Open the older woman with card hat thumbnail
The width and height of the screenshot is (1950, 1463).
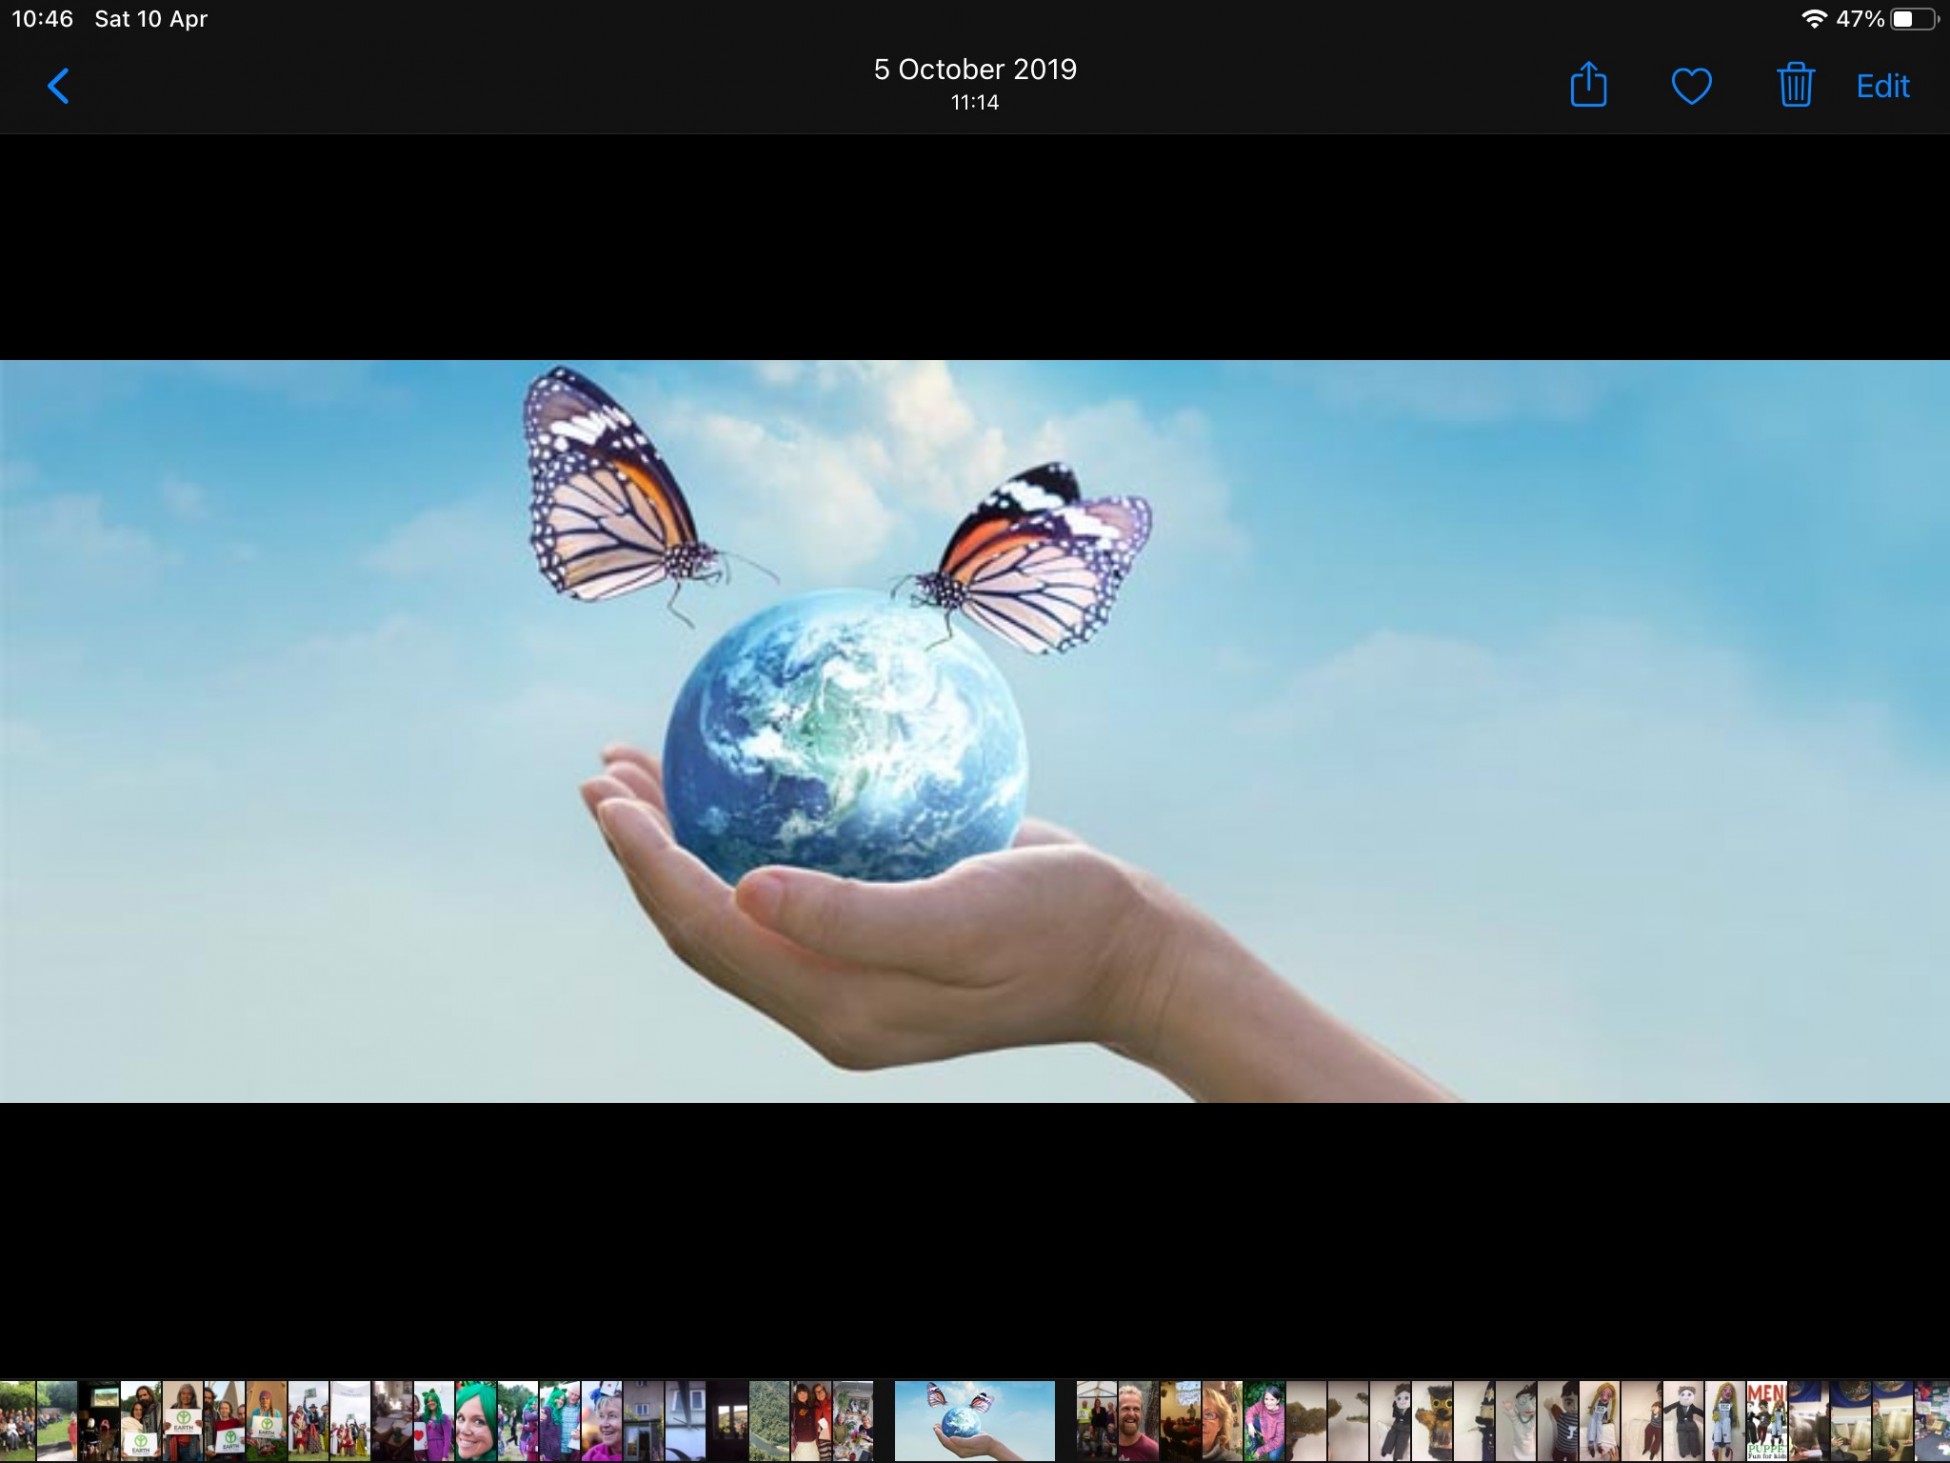[x=601, y=1421]
